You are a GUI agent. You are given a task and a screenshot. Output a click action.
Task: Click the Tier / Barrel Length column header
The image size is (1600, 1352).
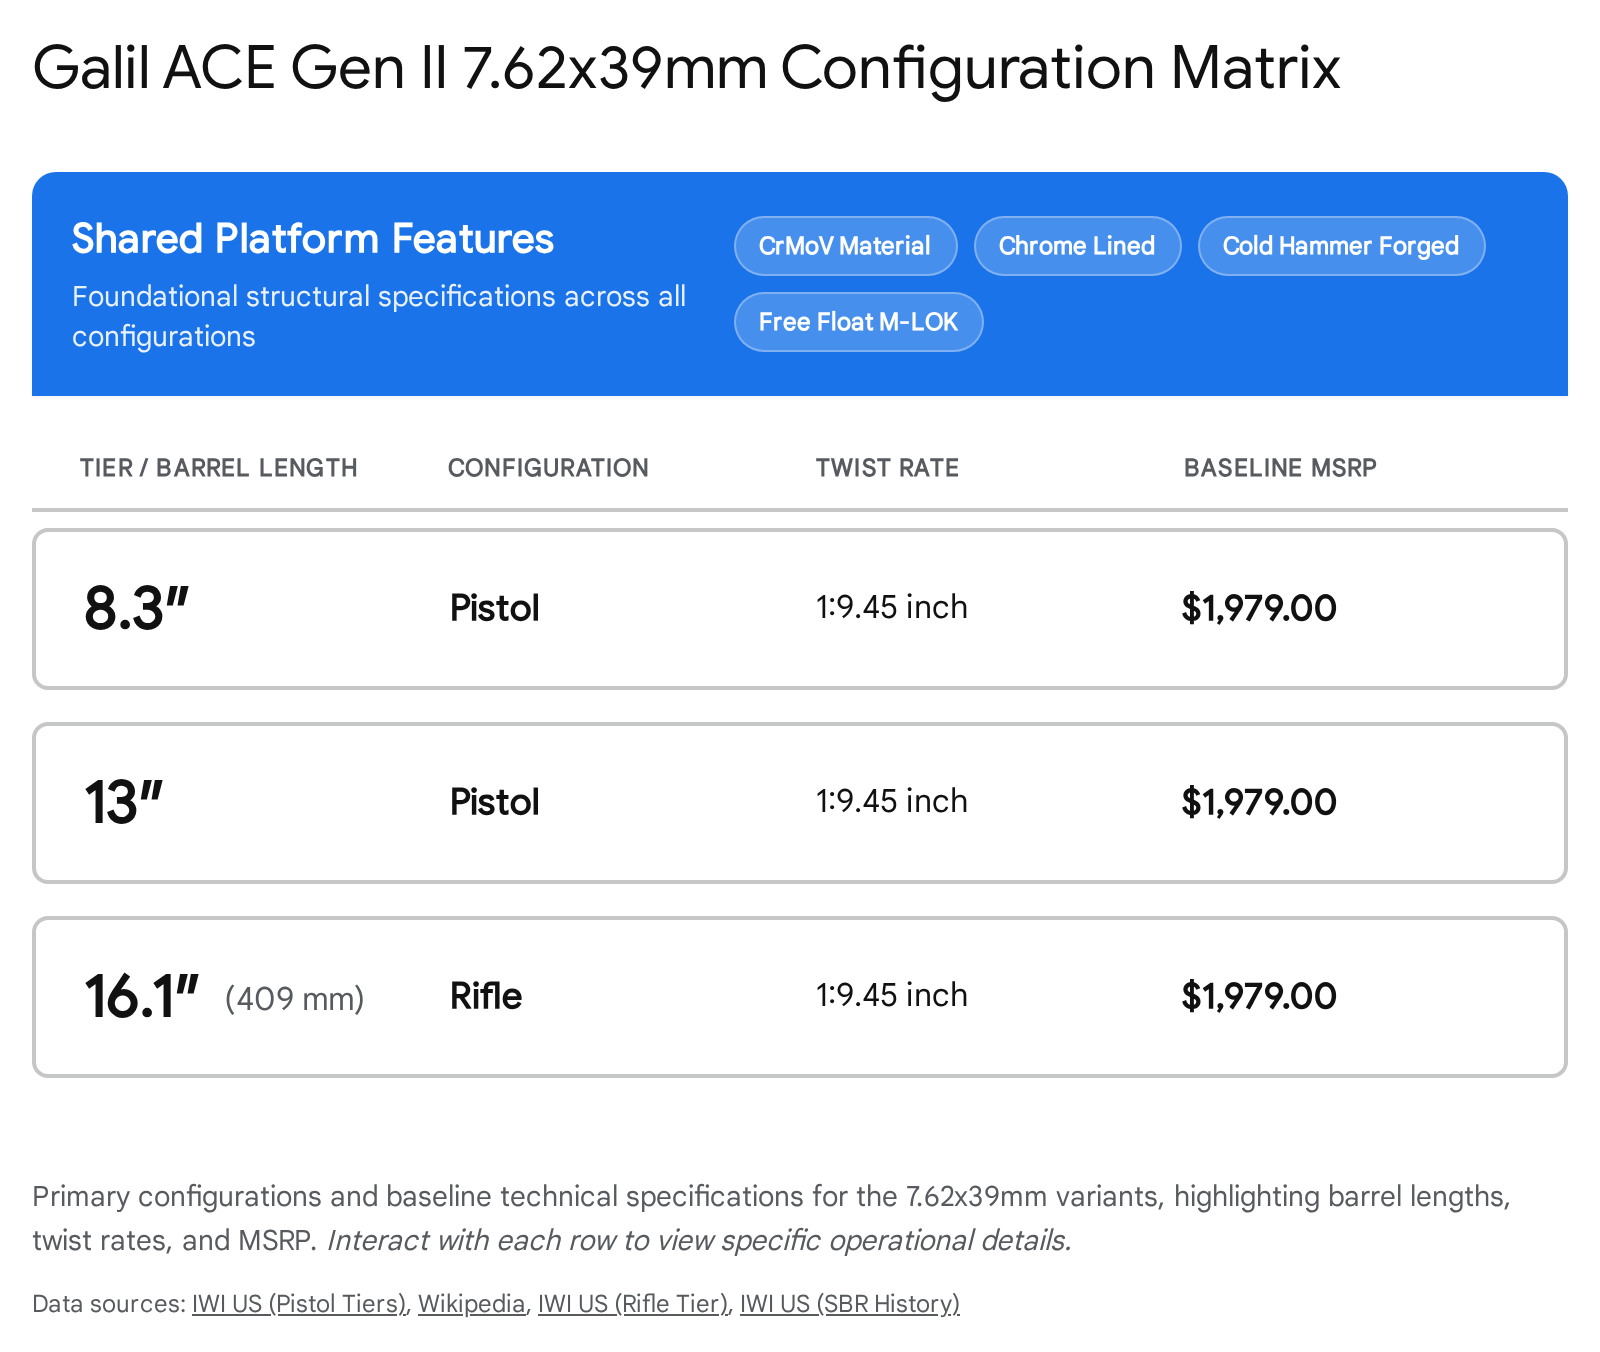[x=219, y=468]
